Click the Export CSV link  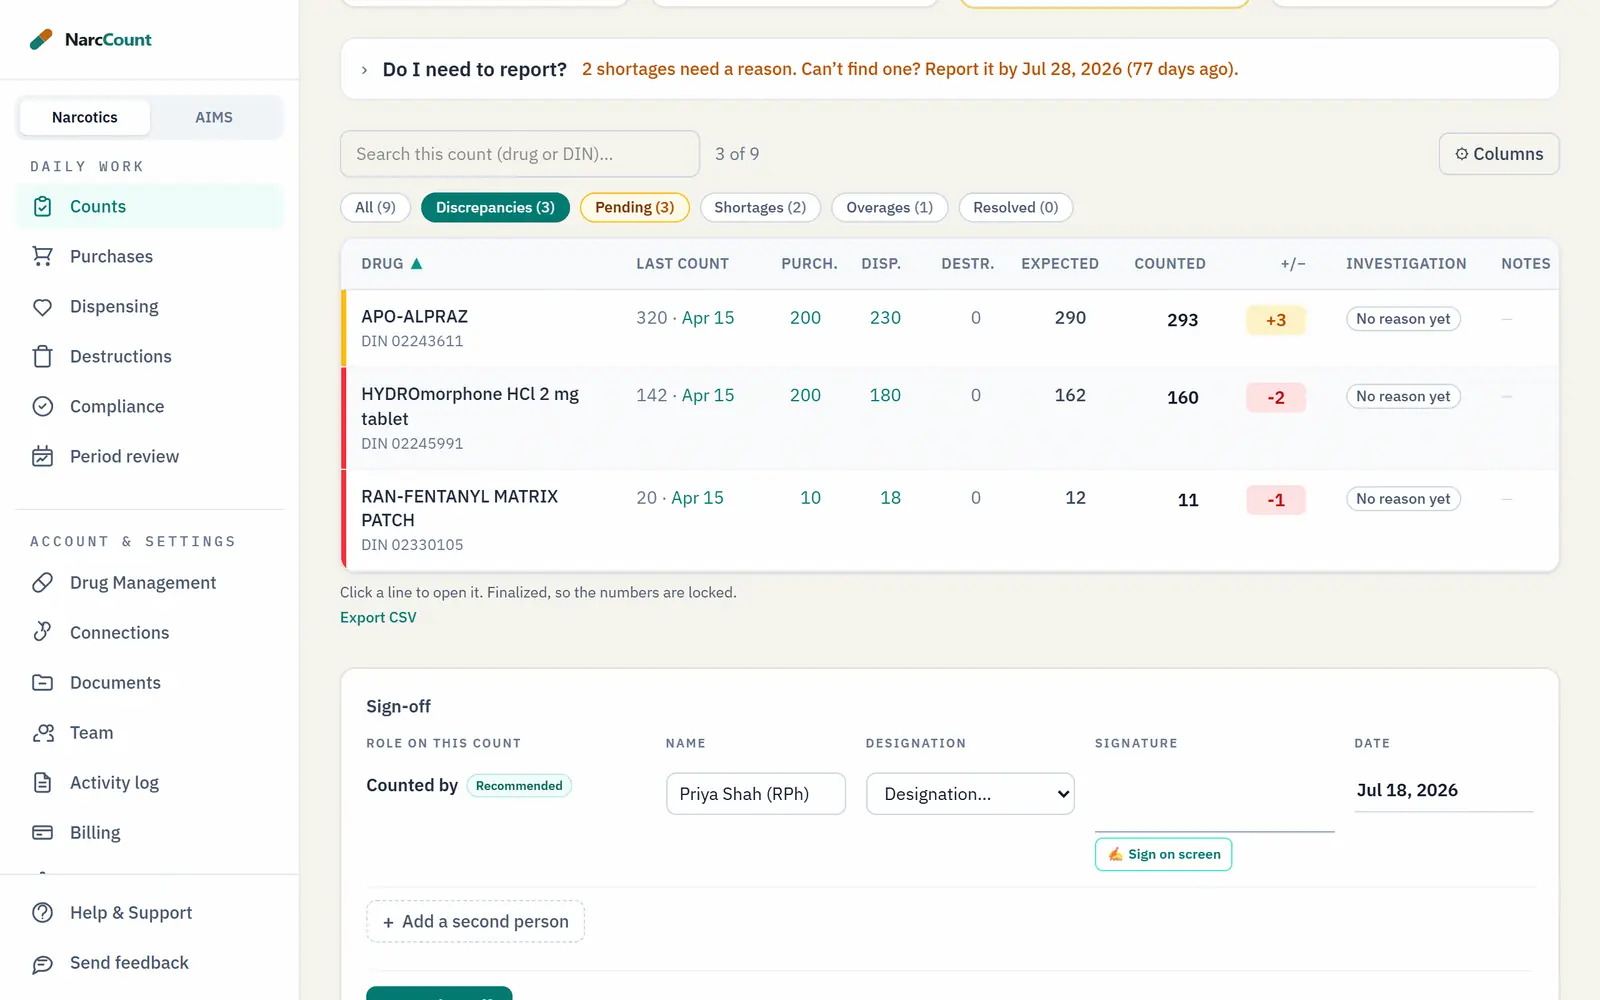coord(378,617)
